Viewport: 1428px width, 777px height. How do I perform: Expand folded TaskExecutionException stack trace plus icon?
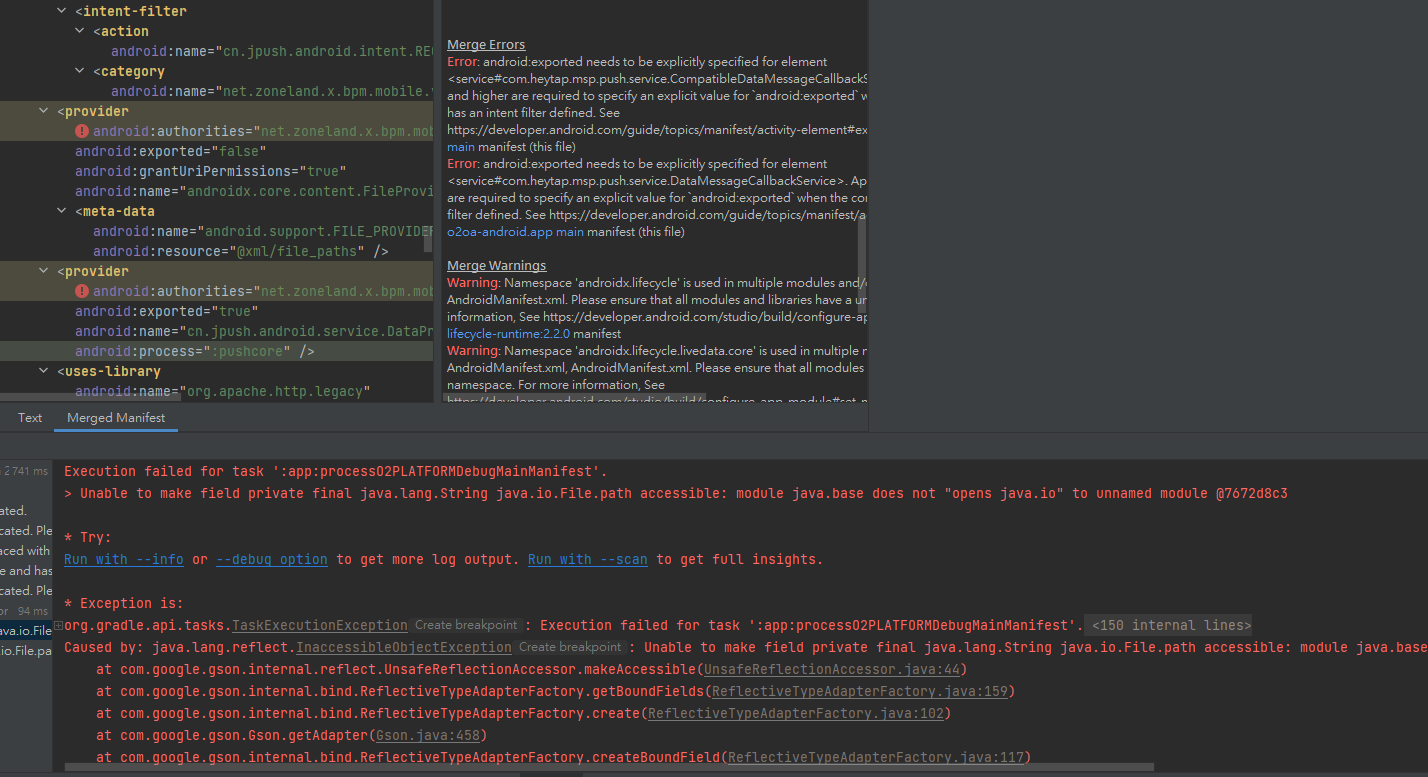tap(59, 625)
